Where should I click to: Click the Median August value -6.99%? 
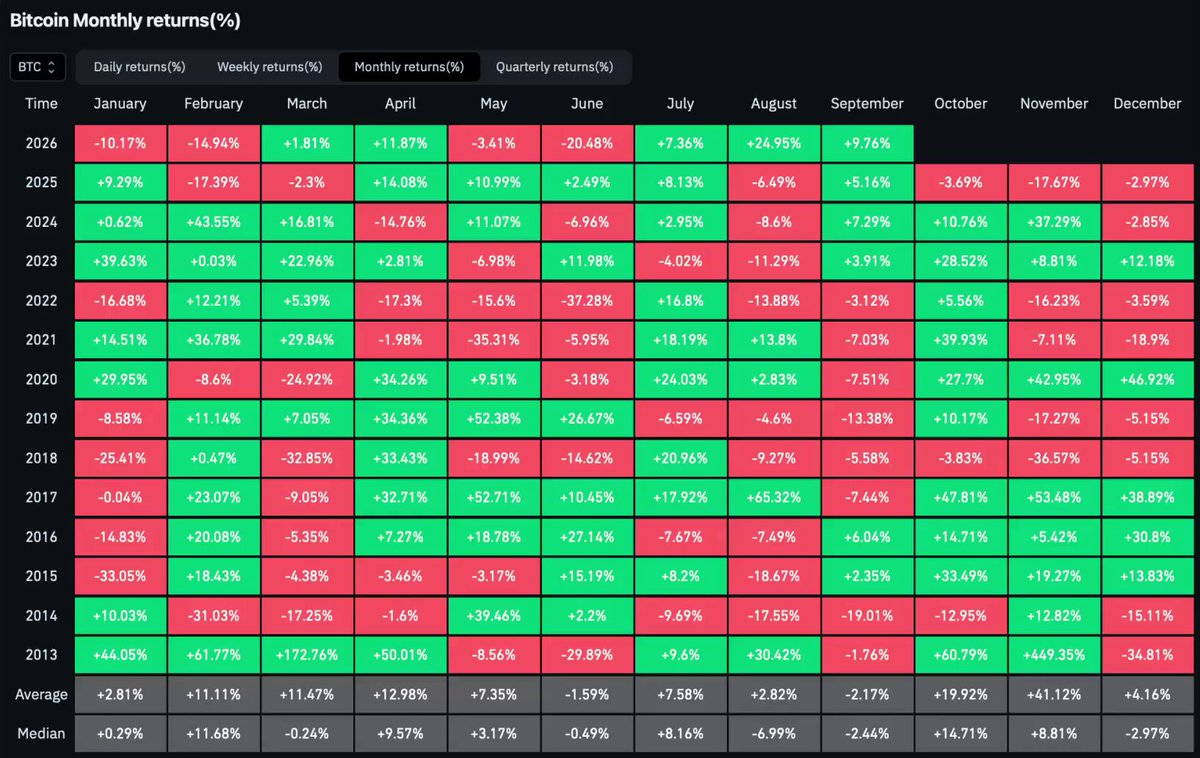coord(774,734)
